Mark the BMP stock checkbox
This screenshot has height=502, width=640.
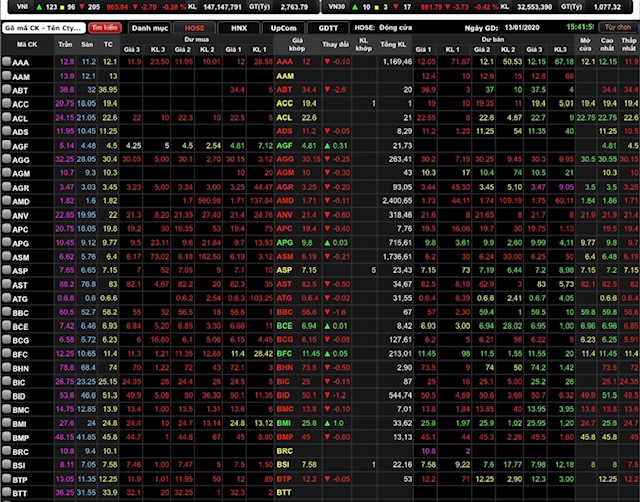pos(7,437)
